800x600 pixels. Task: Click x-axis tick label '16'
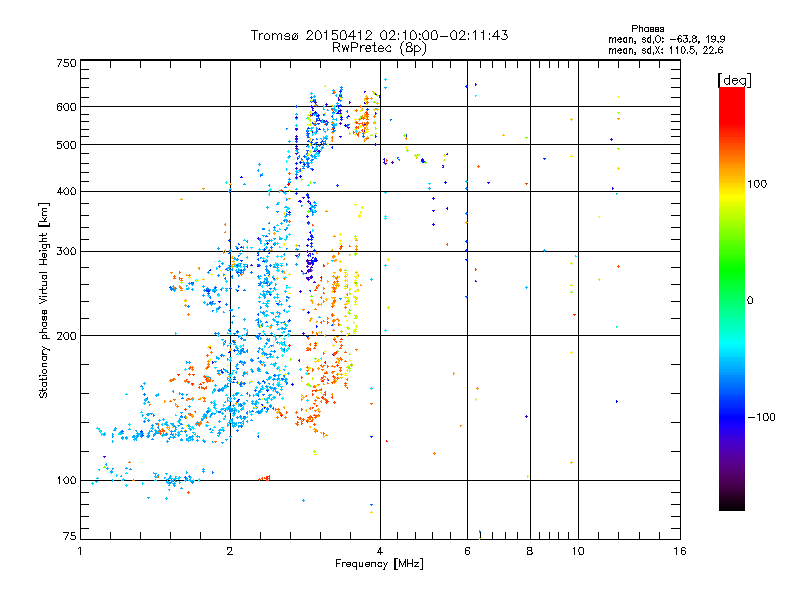[x=680, y=551]
